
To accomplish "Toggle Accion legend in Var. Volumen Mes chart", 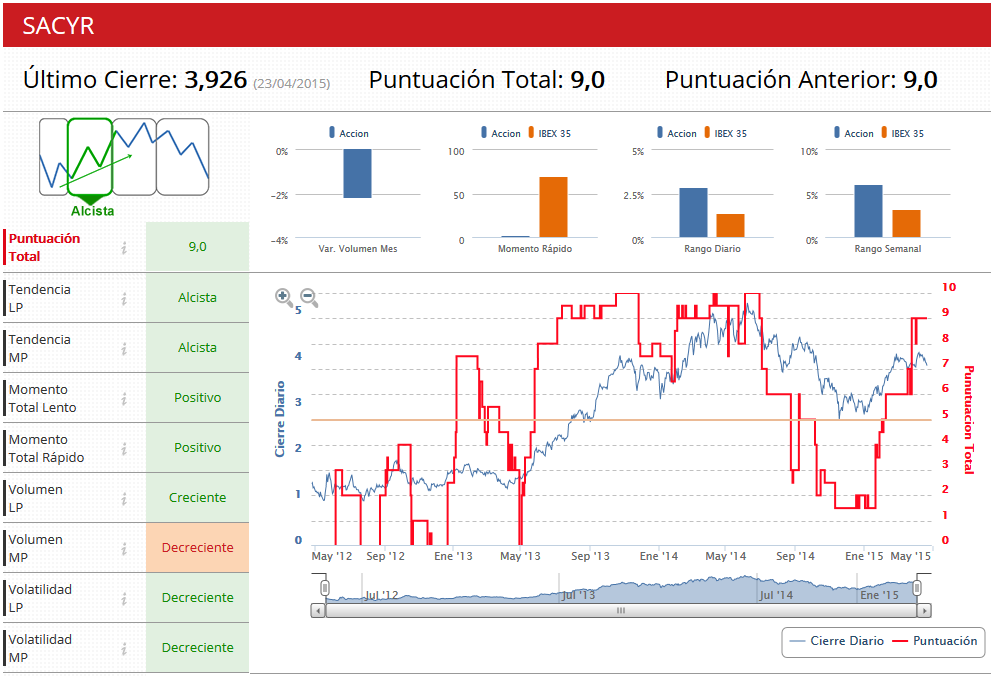I will (349, 133).
